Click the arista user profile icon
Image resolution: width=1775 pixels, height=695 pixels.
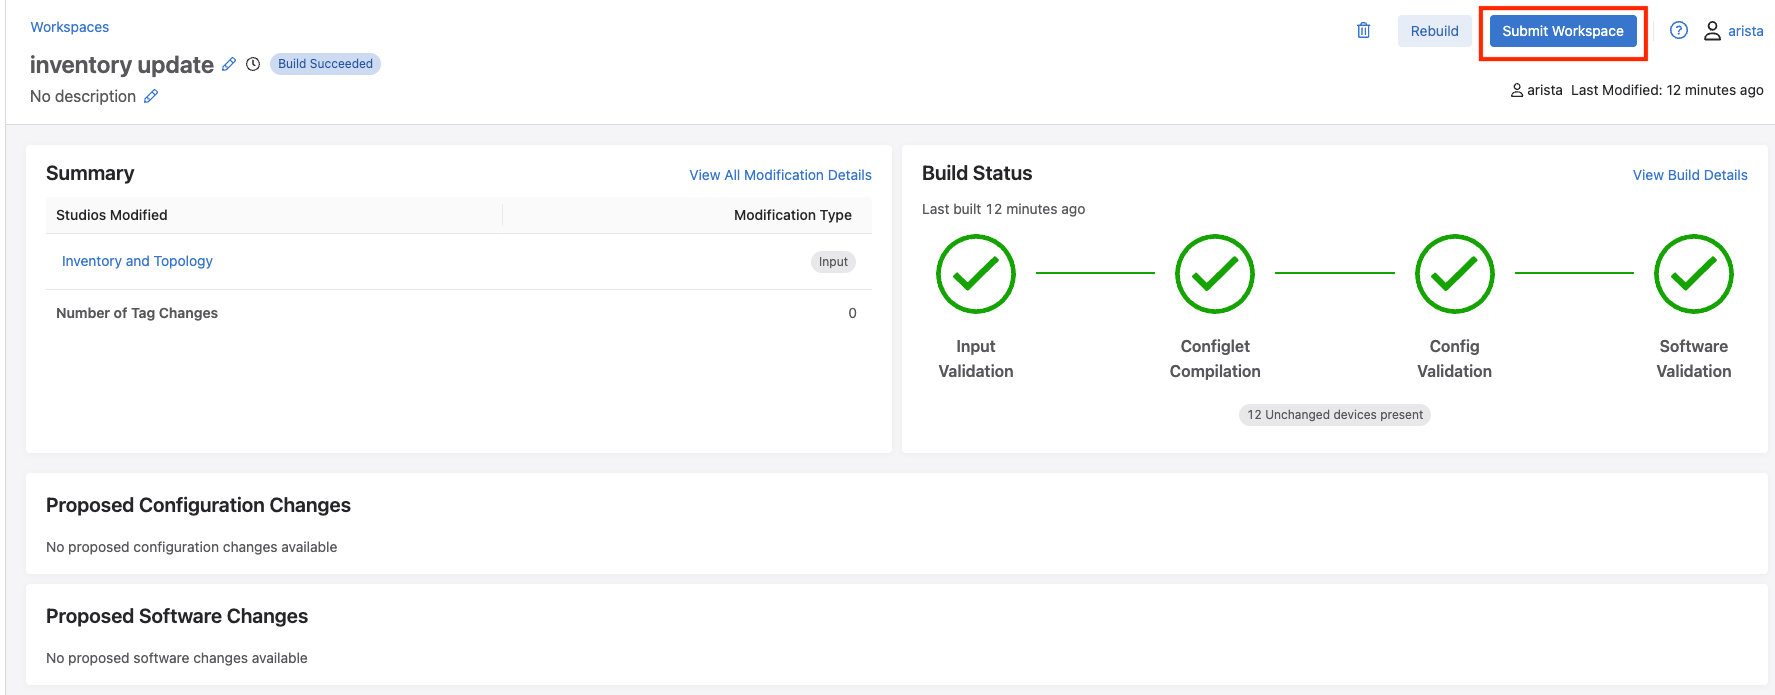point(1712,31)
